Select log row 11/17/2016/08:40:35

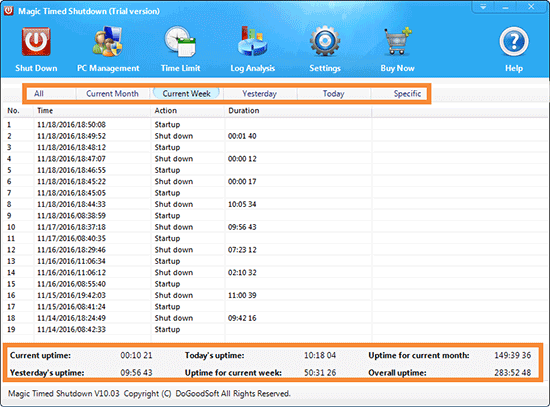tap(275, 239)
